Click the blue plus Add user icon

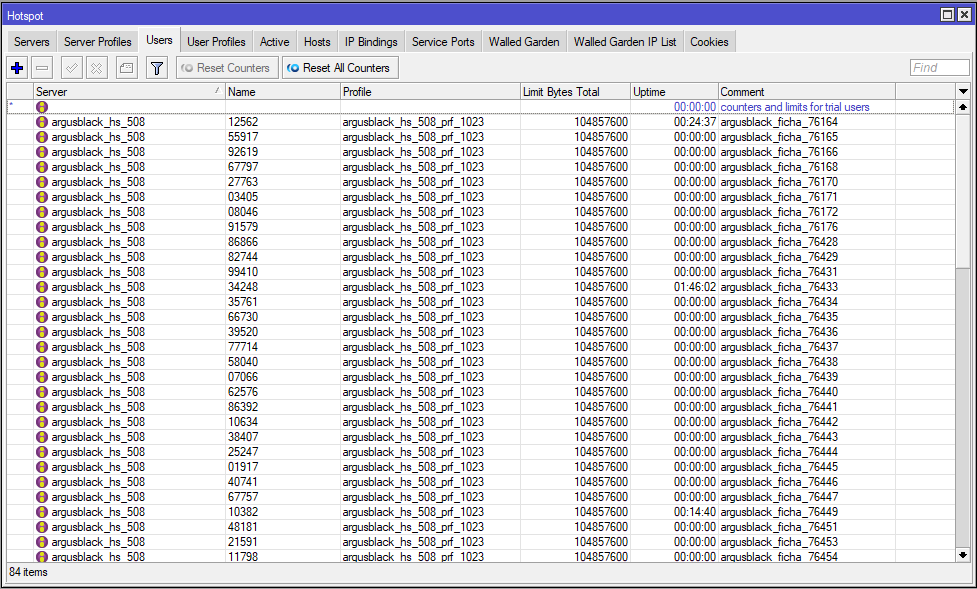click(x=17, y=68)
